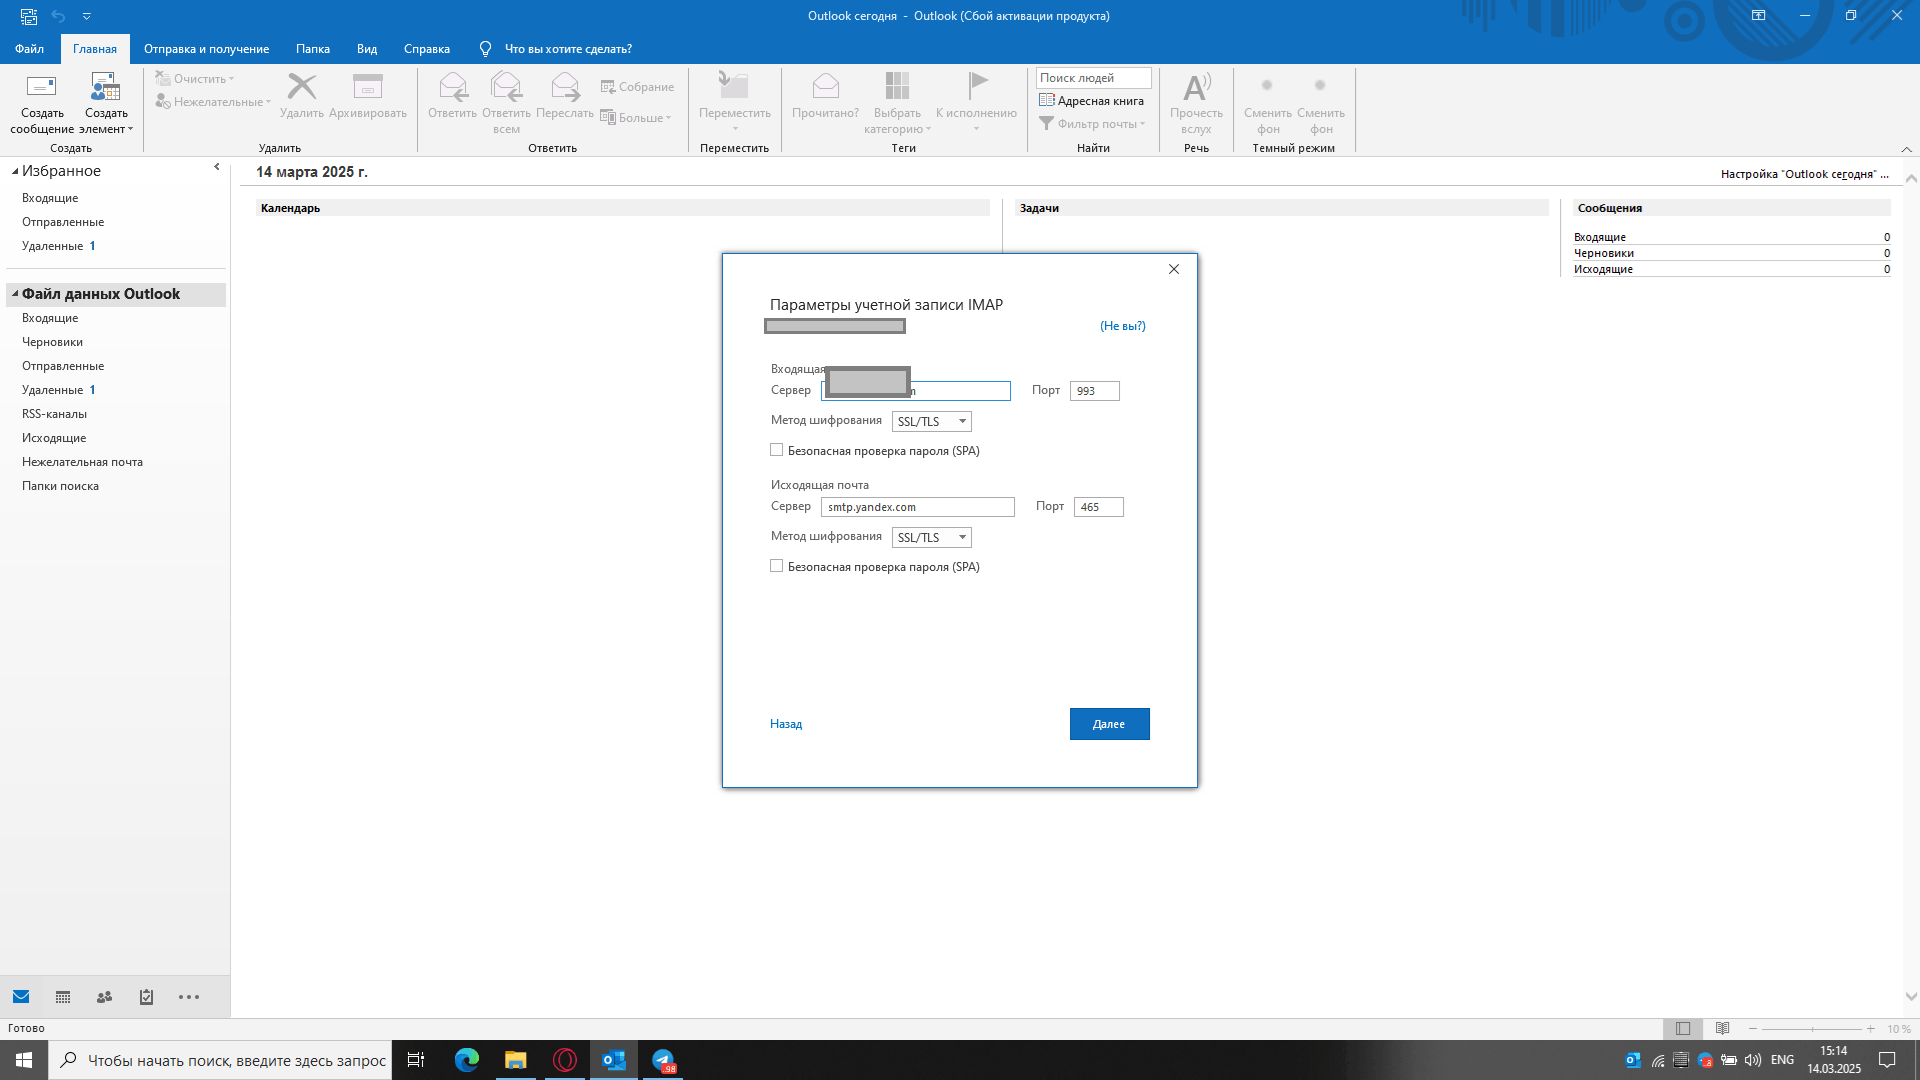Screen dimensions: 1920x1080
Task: Click the Reading view icon in status bar
Action: click(x=1722, y=1028)
